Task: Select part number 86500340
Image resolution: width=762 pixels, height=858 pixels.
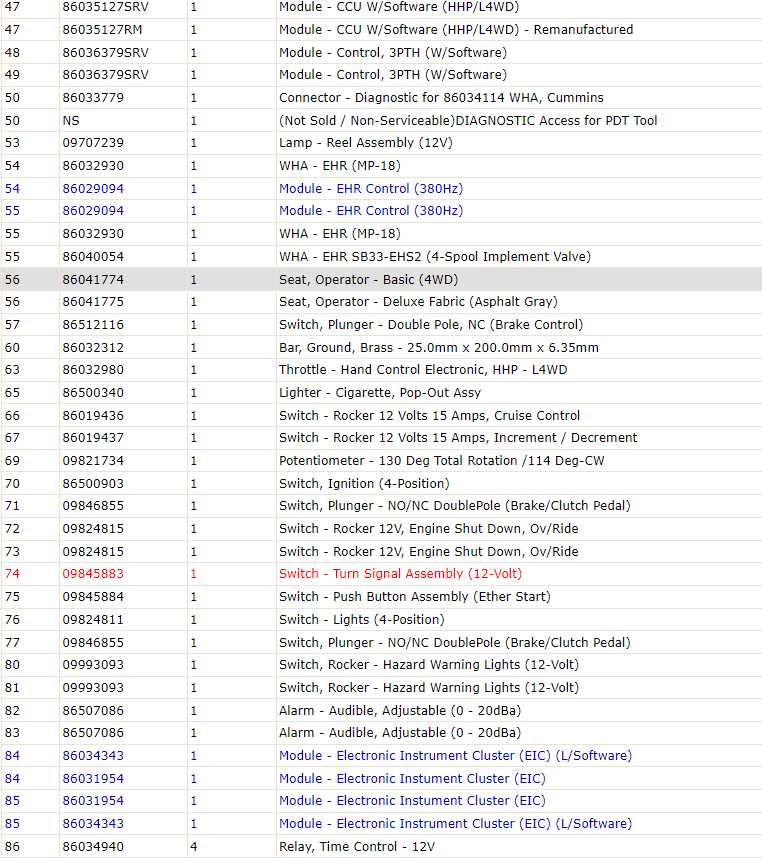Action: point(93,393)
